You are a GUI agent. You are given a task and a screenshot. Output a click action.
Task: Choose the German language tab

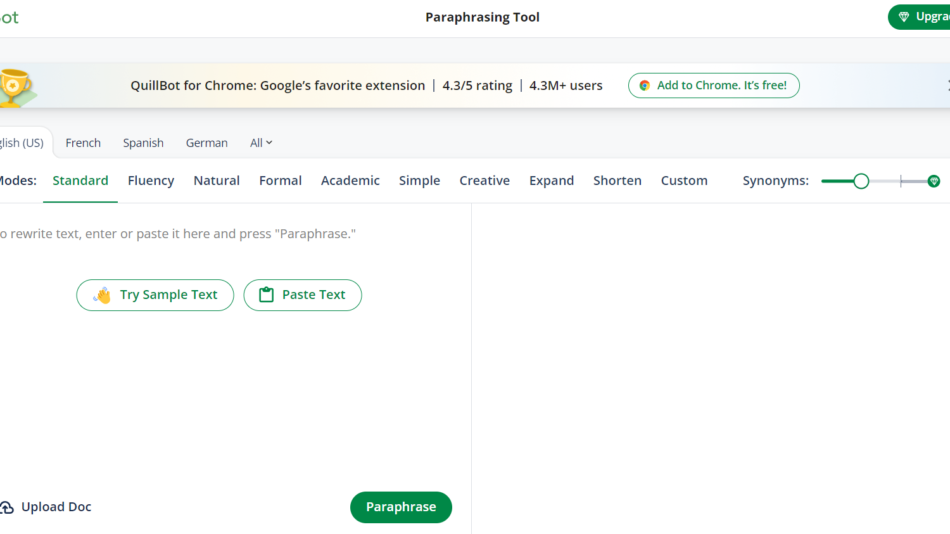tap(207, 143)
